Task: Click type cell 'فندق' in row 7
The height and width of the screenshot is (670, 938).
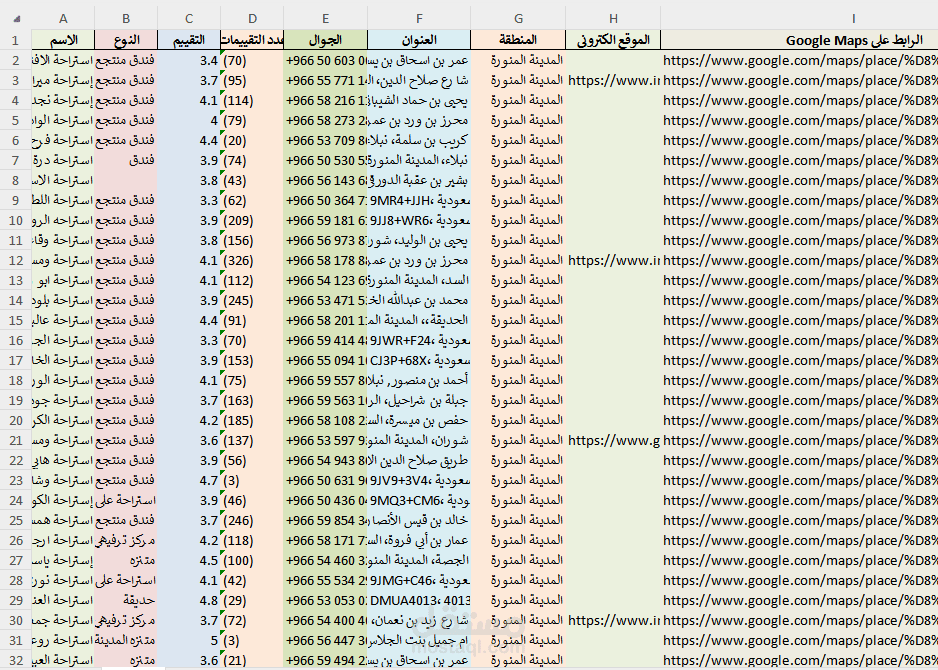Action: (126, 160)
